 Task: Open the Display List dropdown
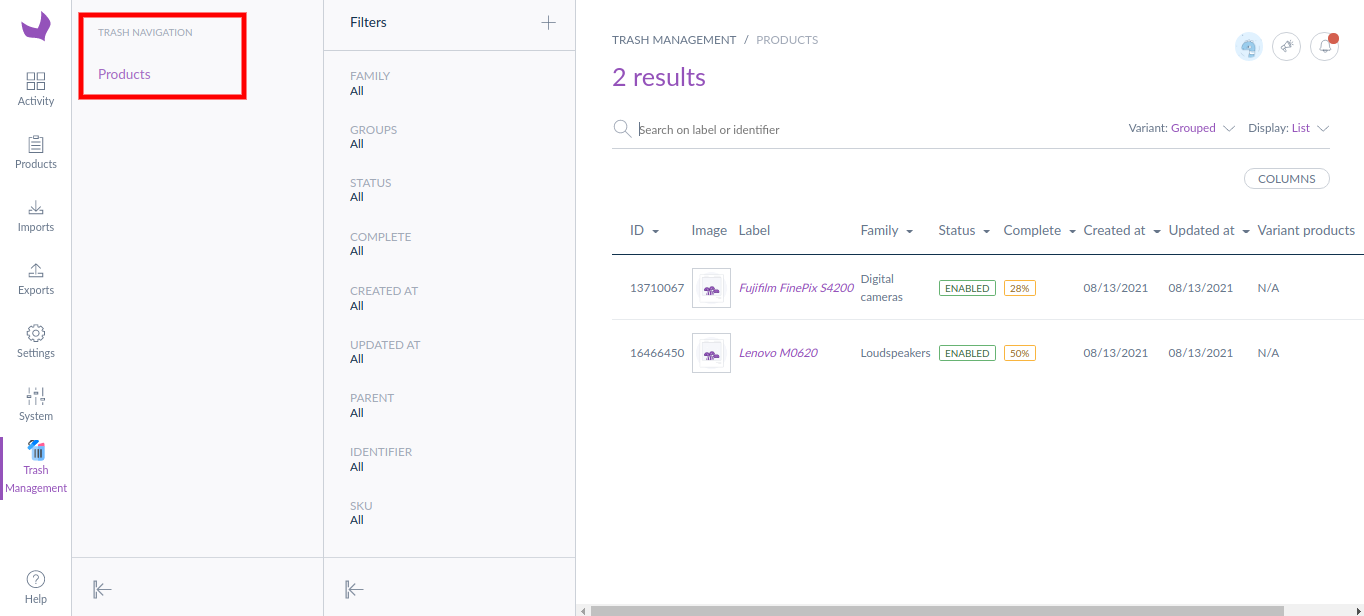1288,128
